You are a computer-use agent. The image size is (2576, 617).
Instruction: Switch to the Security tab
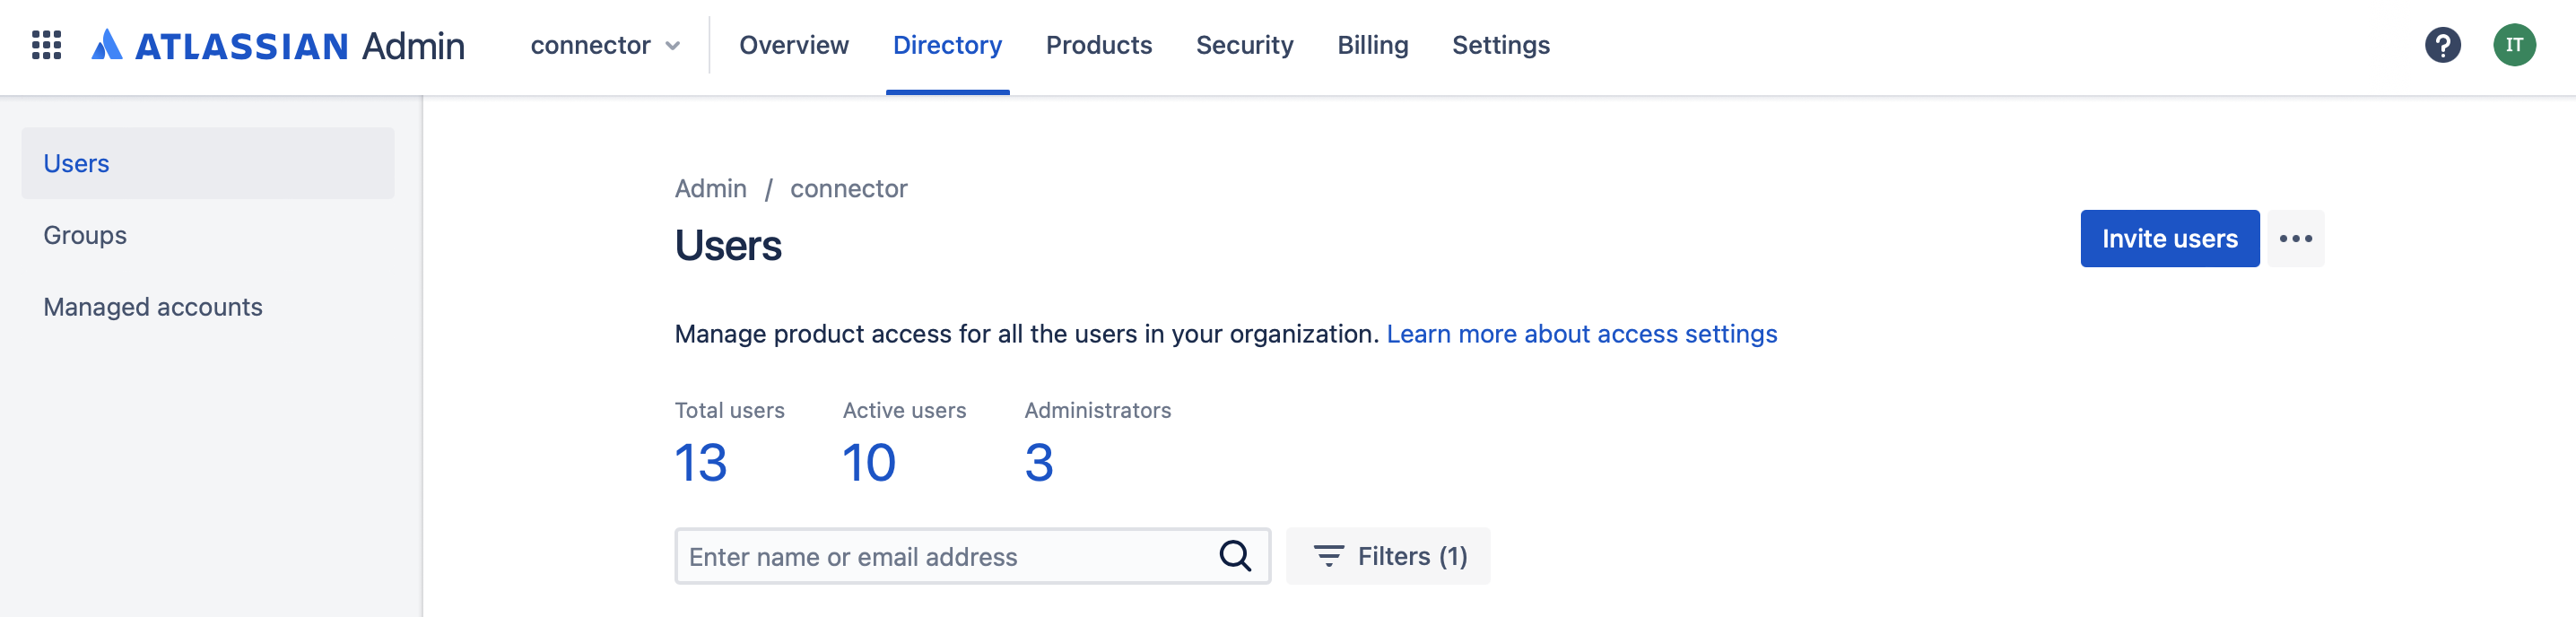1244,45
